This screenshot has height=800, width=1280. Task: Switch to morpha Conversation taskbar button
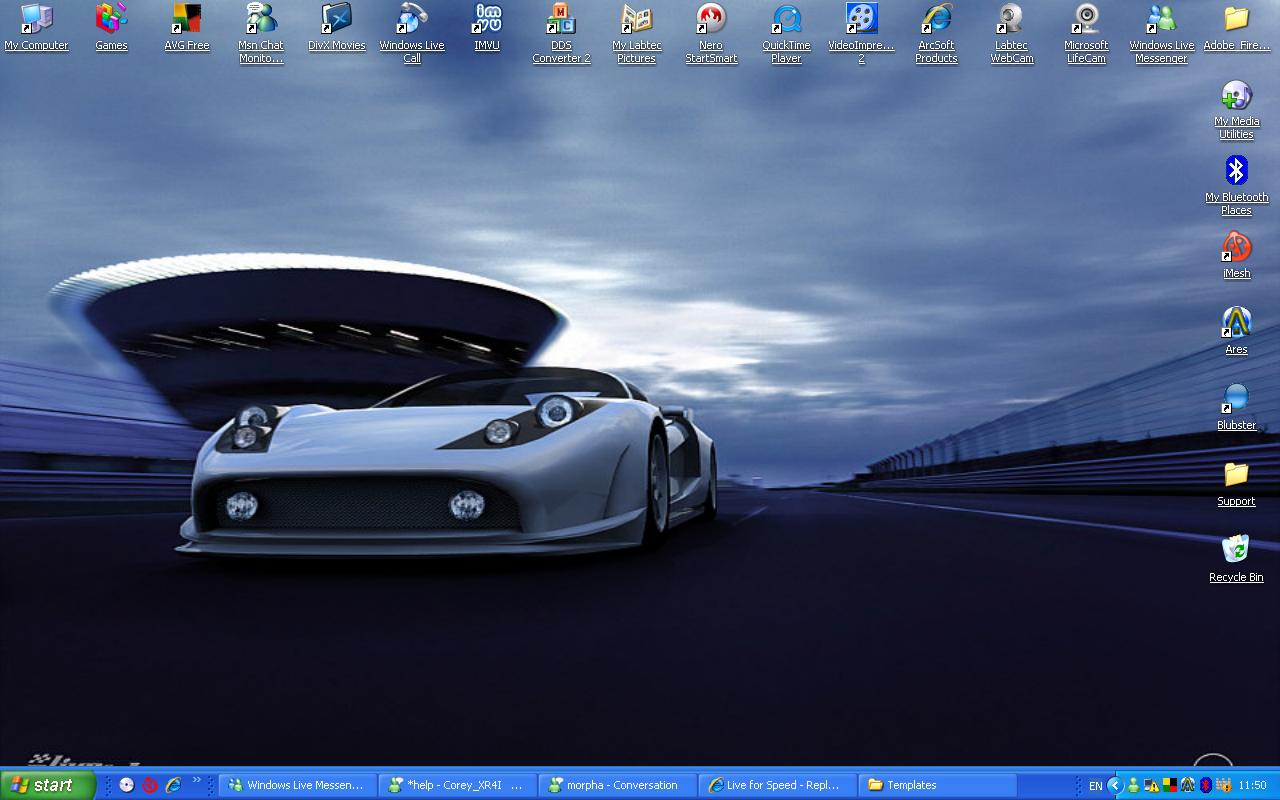[x=618, y=785]
